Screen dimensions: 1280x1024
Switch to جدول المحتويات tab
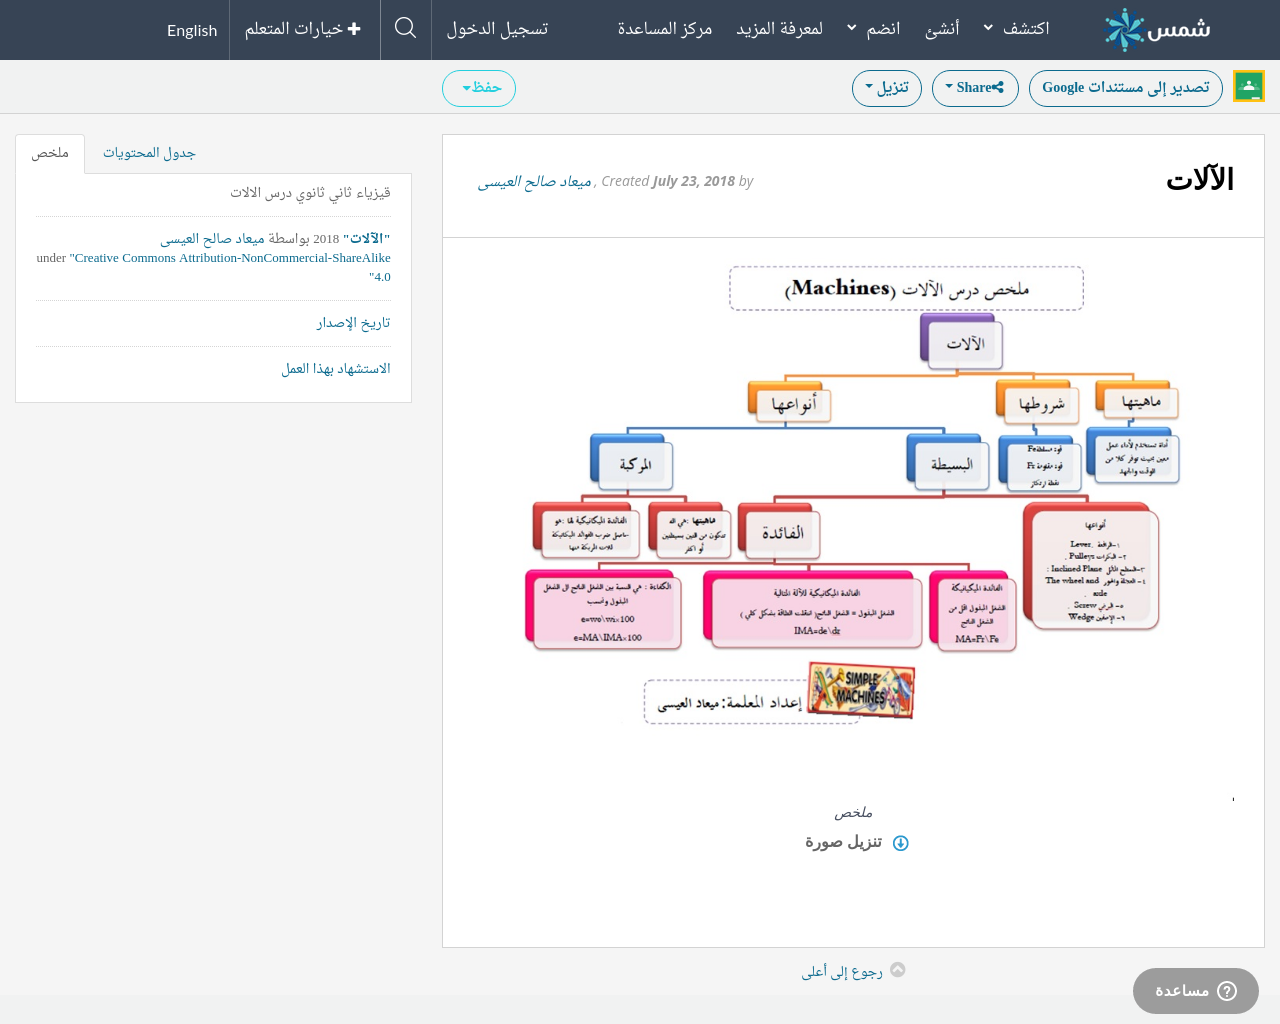tap(149, 153)
